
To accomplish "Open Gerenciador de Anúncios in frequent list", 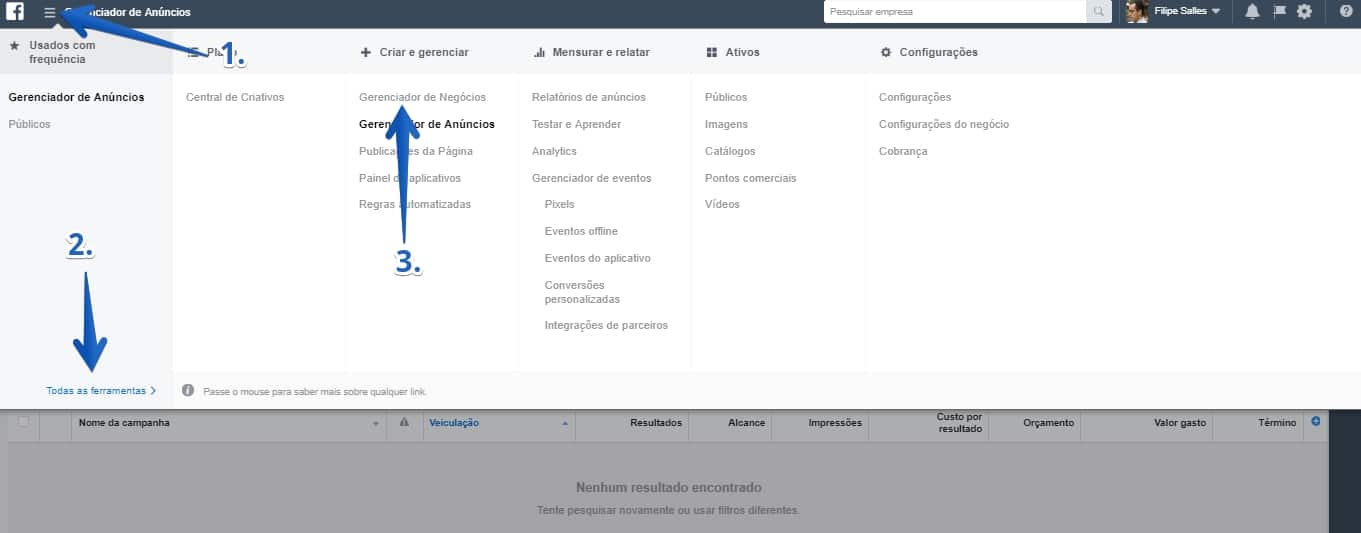I will pyautogui.click(x=76, y=97).
